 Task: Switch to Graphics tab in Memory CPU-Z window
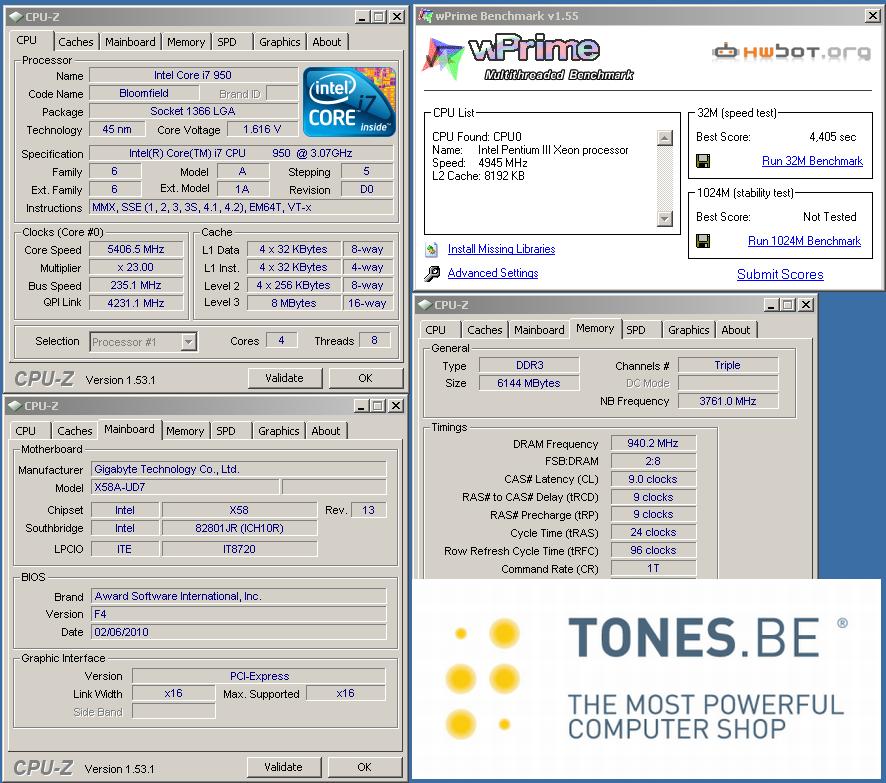(x=689, y=330)
